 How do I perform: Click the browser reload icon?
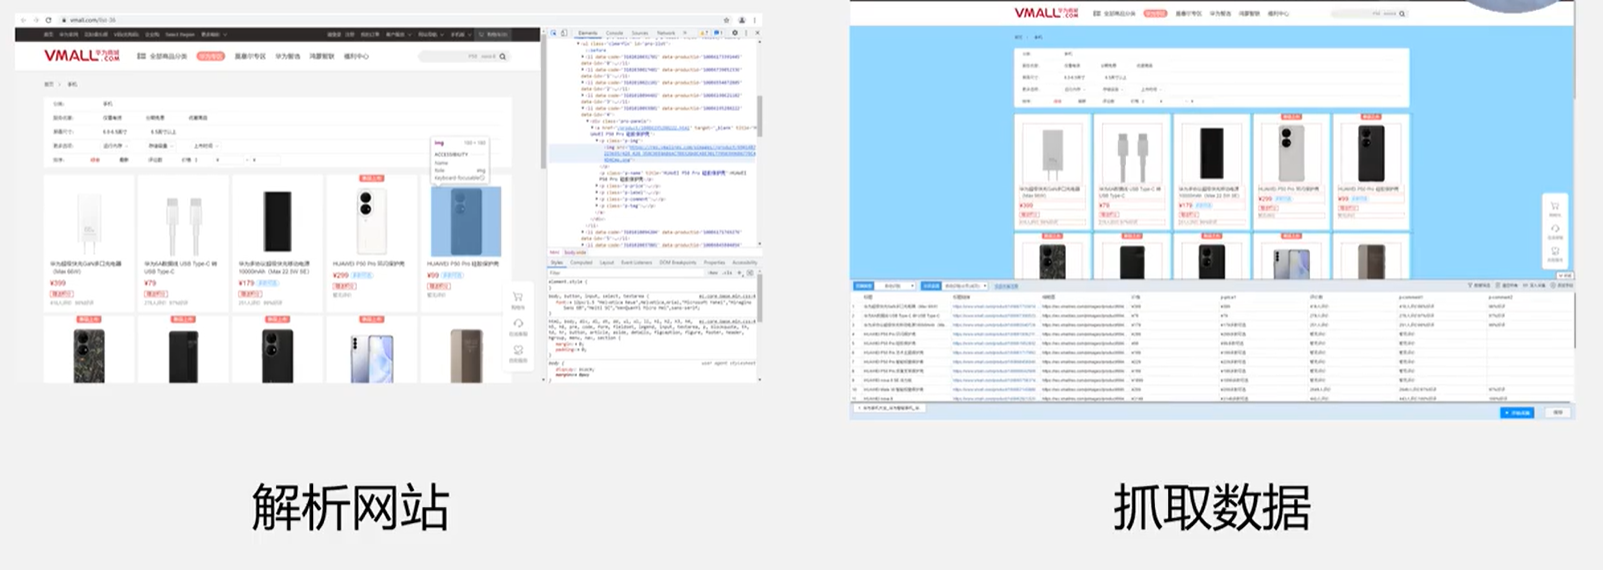click(48, 20)
